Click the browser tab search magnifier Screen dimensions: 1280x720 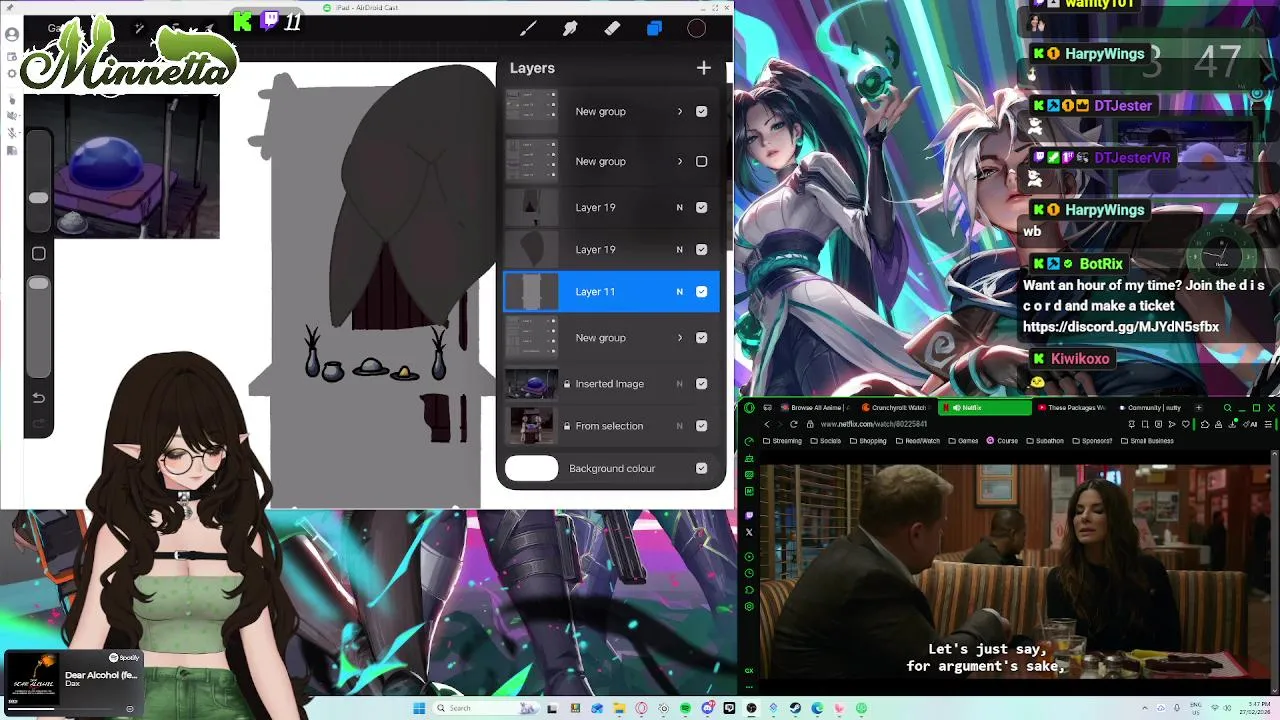pyautogui.click(x=1227, y=408)
